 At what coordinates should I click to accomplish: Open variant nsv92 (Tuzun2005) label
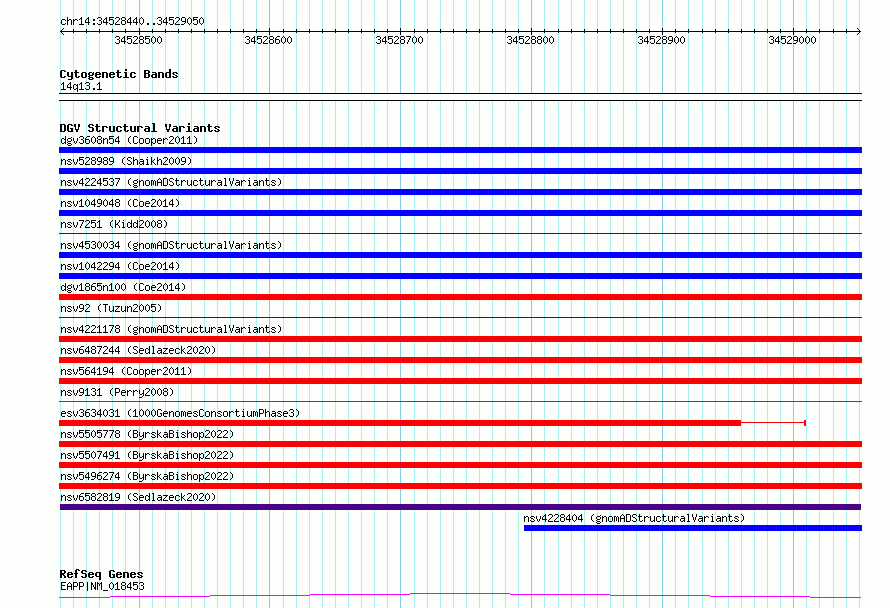coord(111,308)
